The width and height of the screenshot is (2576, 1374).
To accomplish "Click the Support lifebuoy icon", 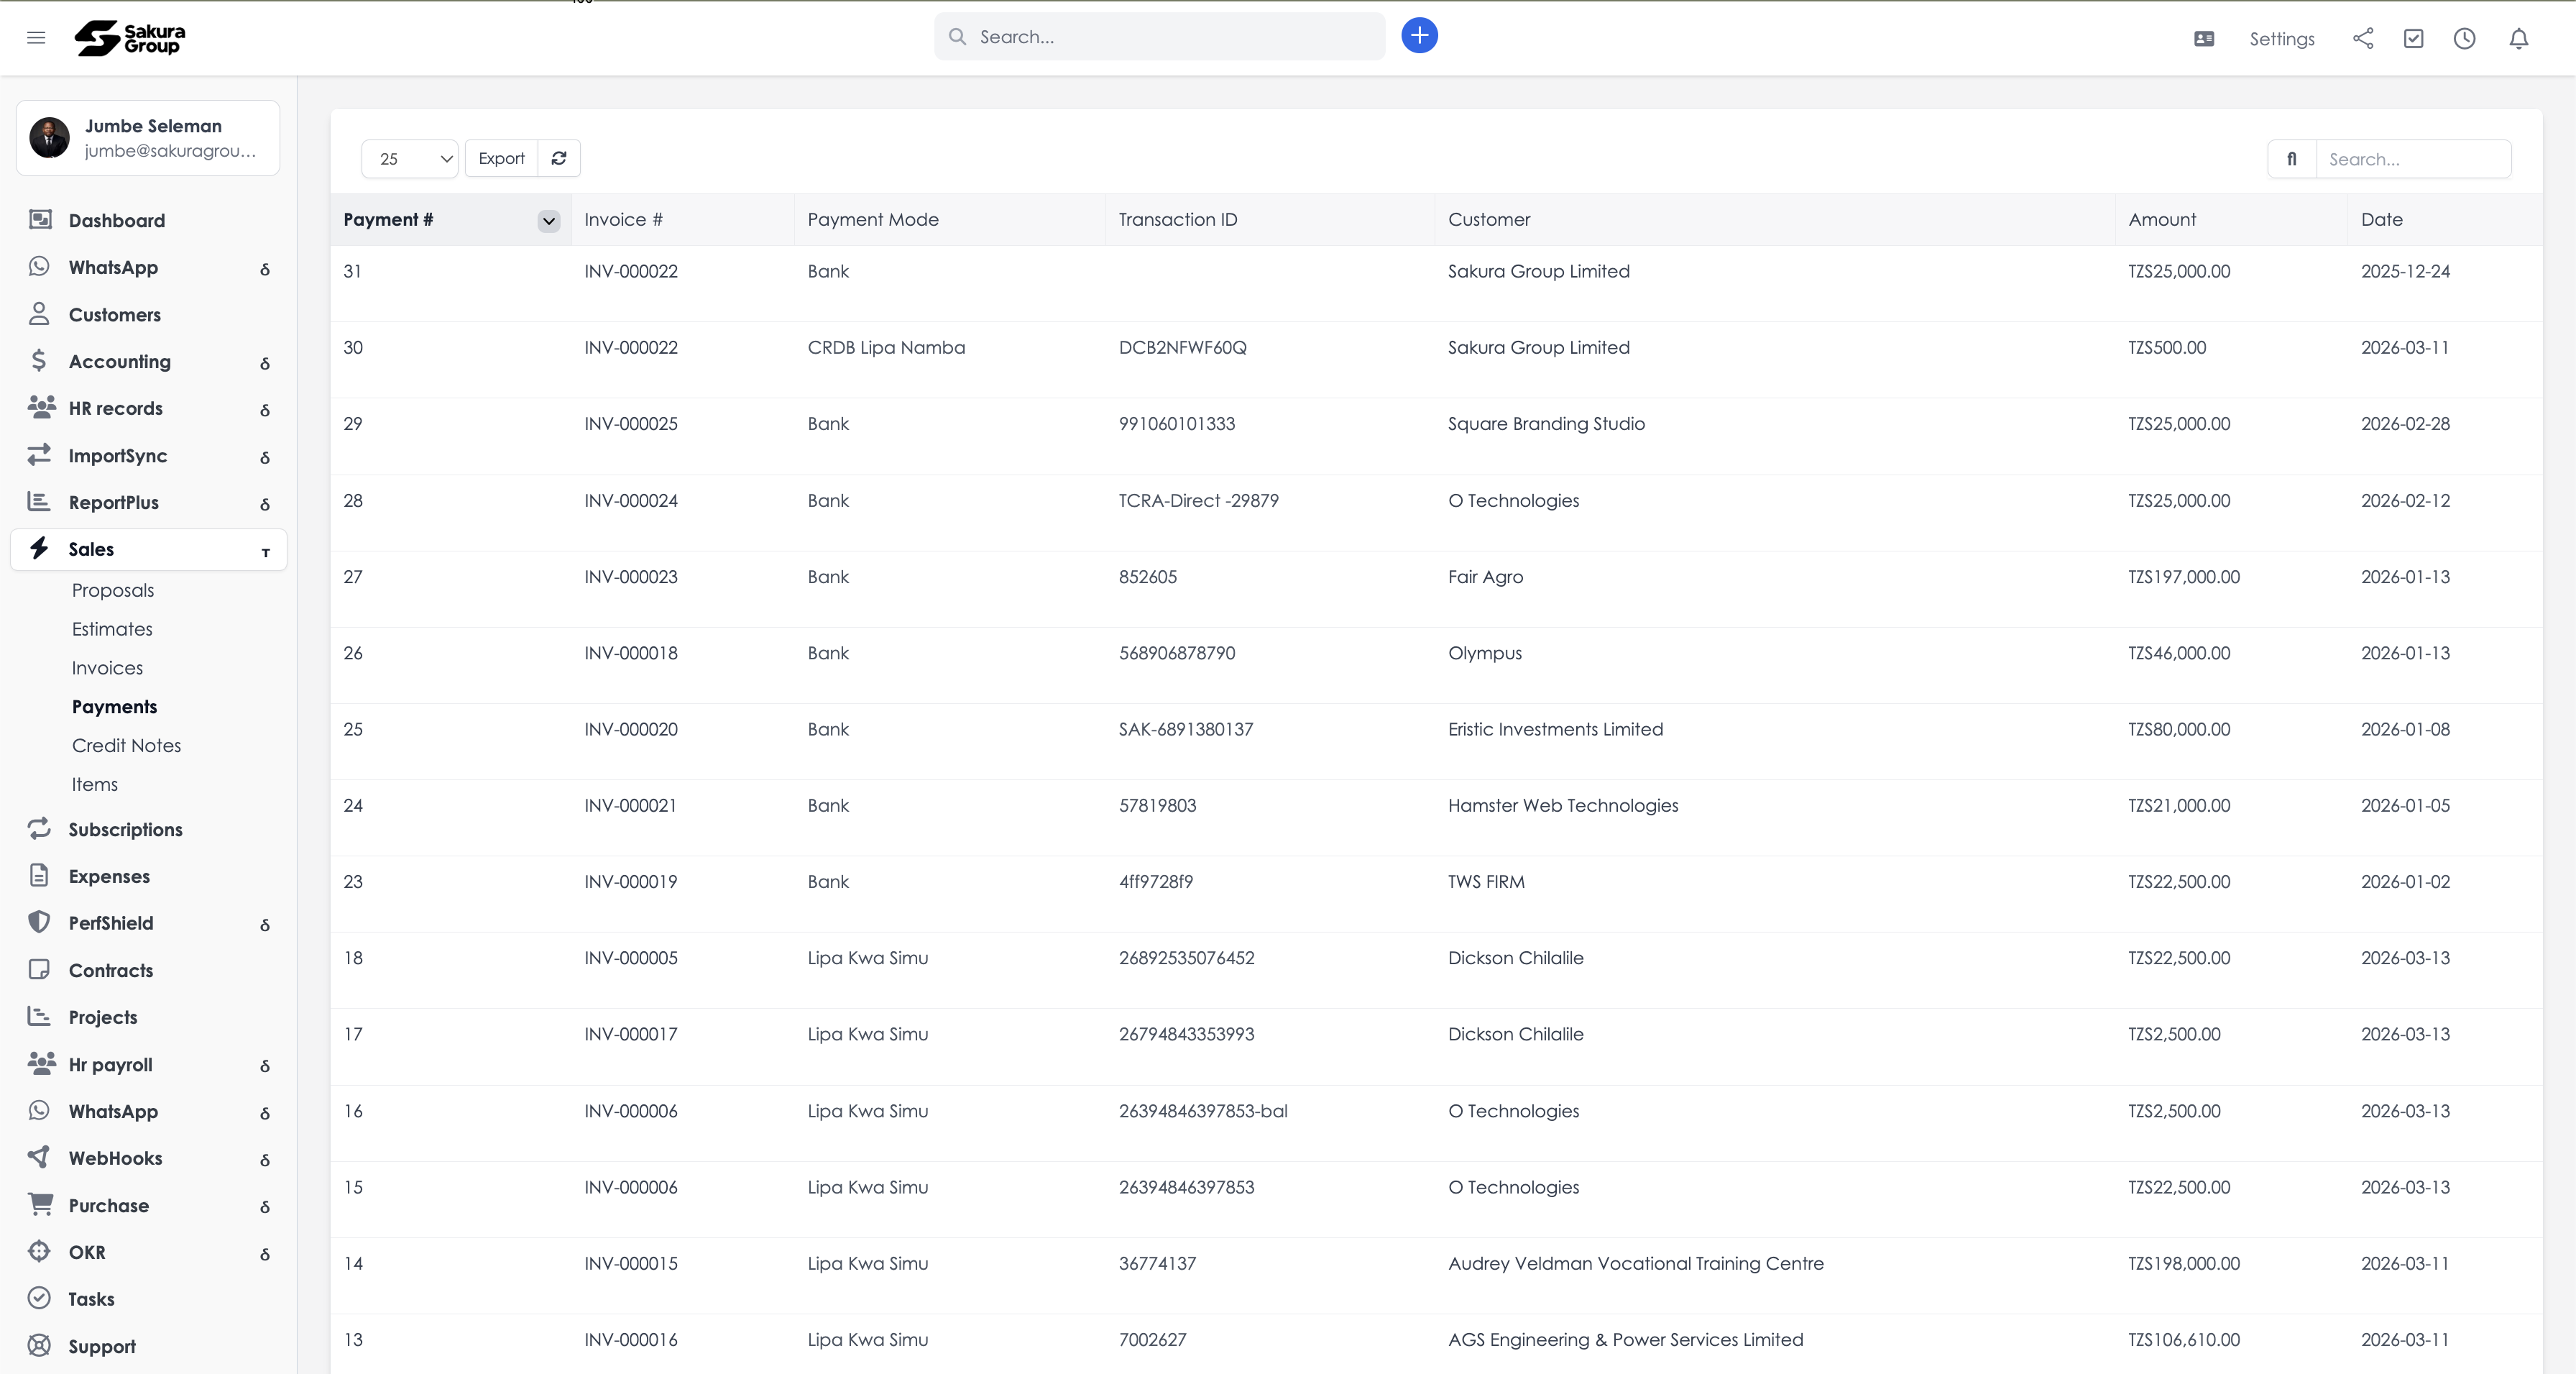I will pos(39,1346).
